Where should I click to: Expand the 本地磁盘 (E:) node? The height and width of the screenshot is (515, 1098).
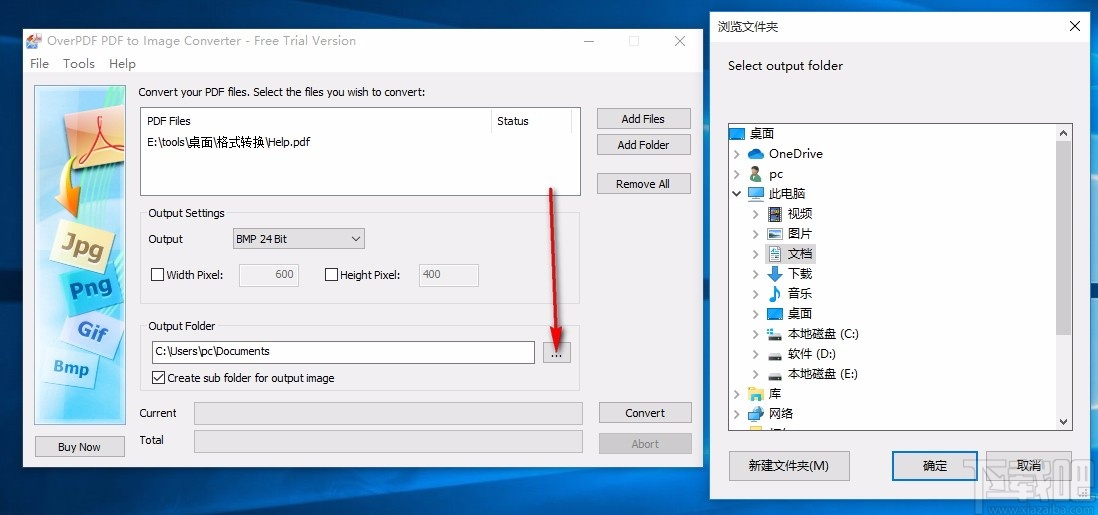[x=756, y=374]
